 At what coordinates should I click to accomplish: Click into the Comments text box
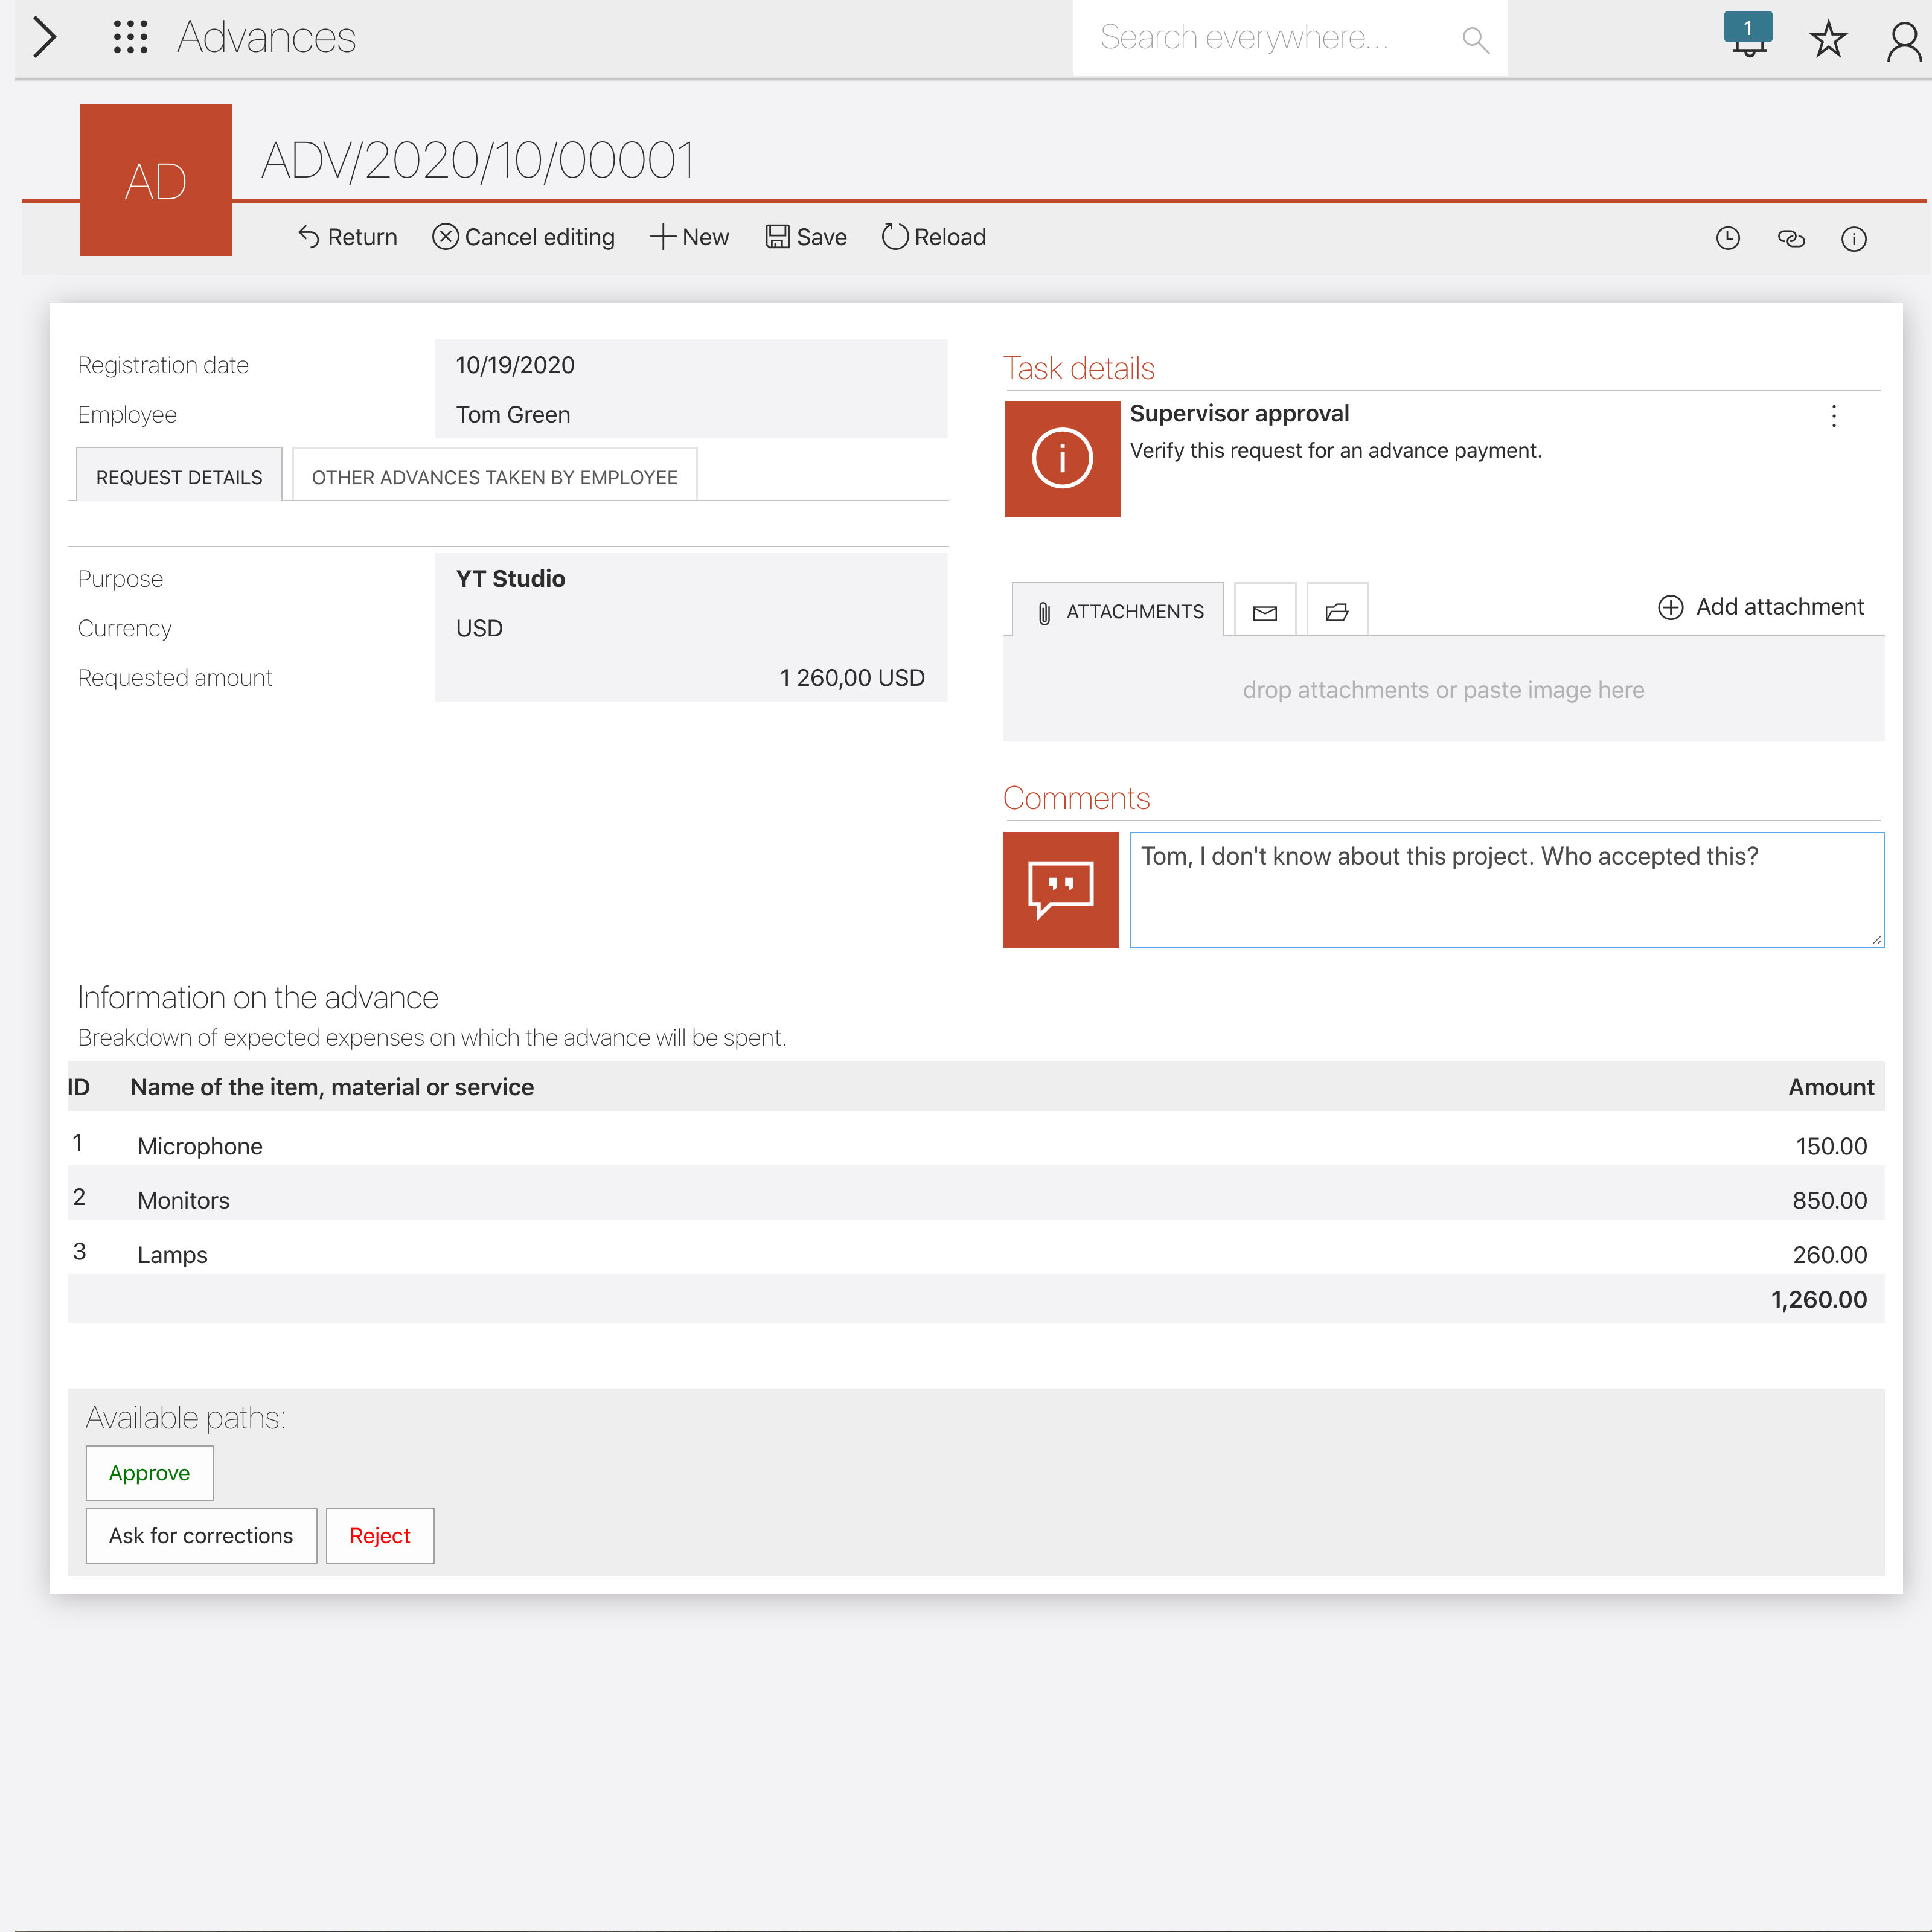pos(1505,890)
